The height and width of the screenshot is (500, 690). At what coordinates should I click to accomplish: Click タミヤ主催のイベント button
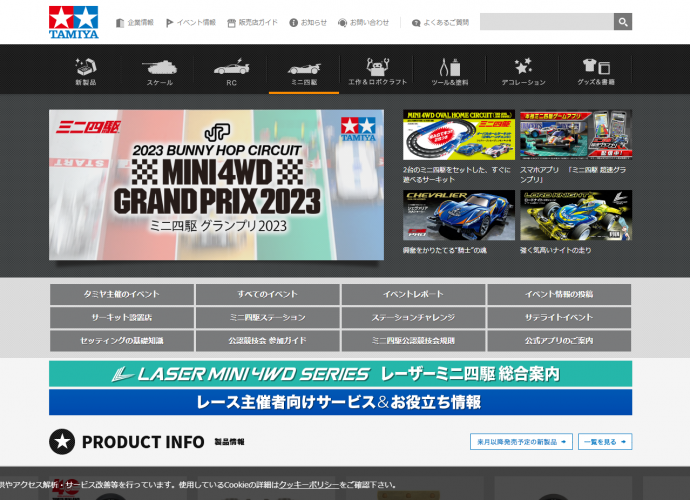122,294
